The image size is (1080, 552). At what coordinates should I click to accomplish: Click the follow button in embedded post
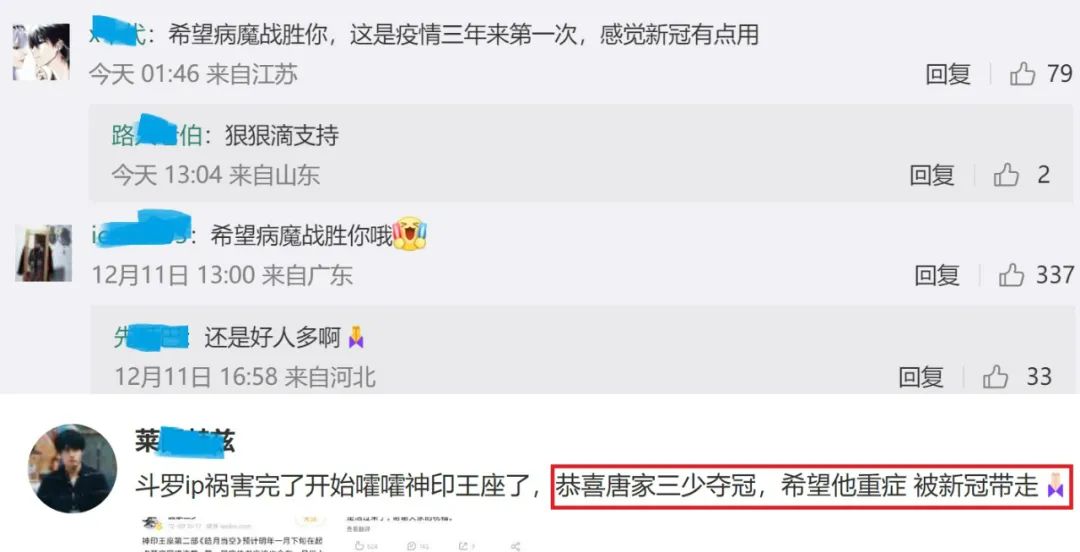click(x=310, y=519)
